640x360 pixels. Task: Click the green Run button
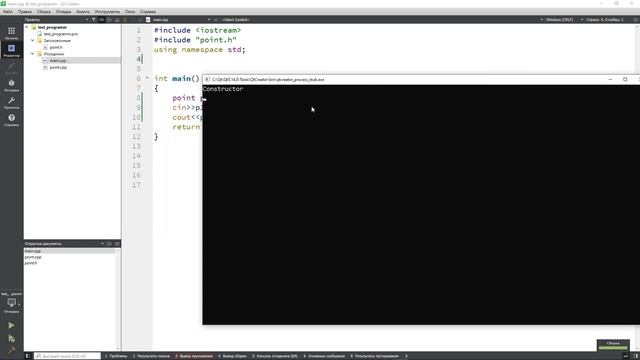point(11,325)
